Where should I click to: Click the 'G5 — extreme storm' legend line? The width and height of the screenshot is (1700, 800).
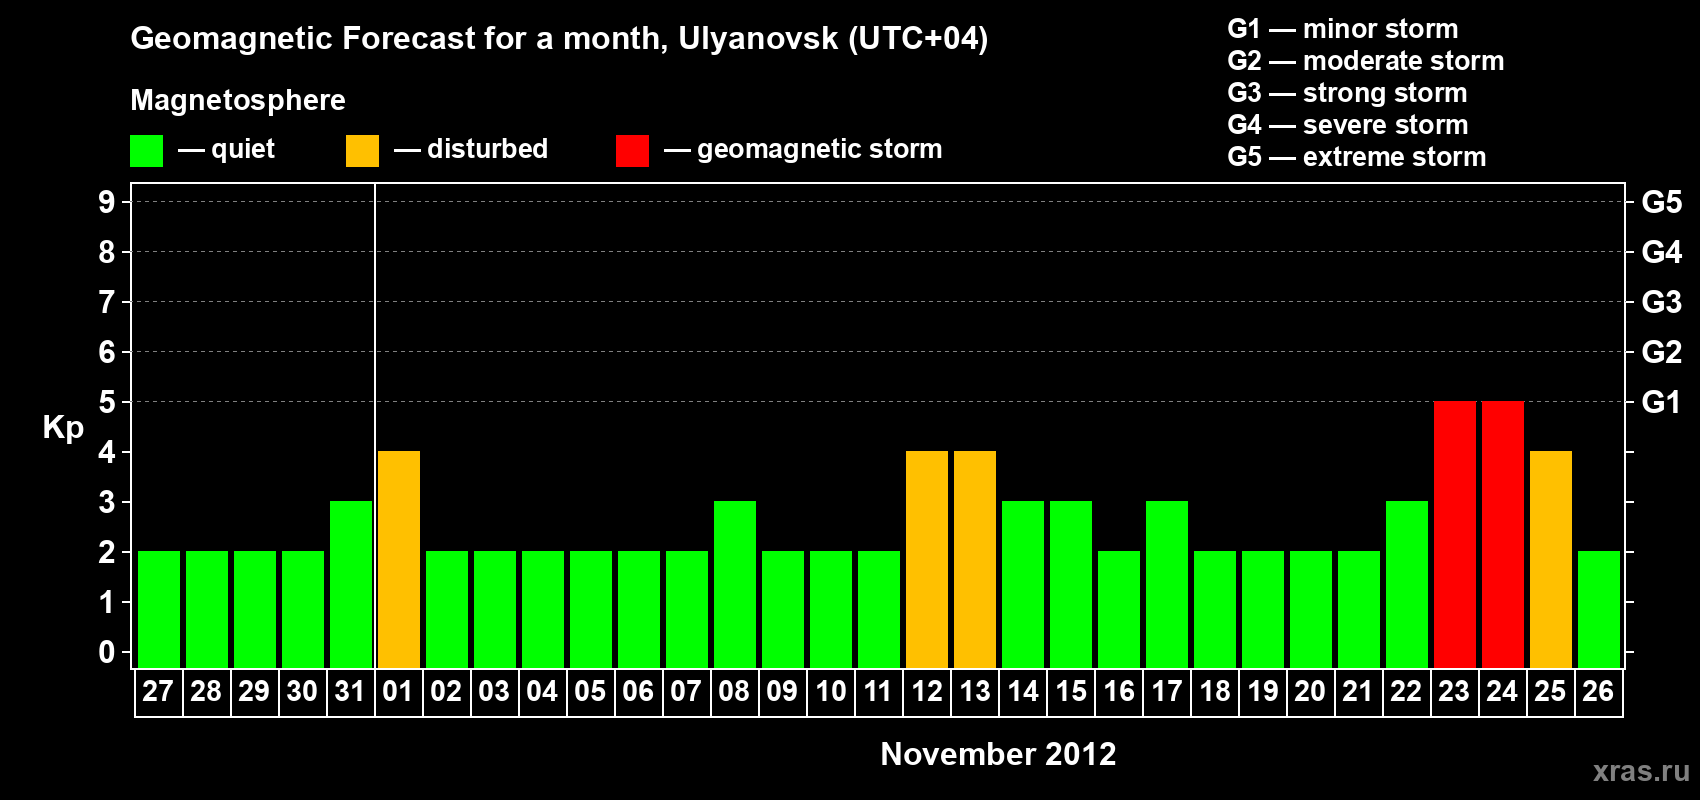(1356, 157)
